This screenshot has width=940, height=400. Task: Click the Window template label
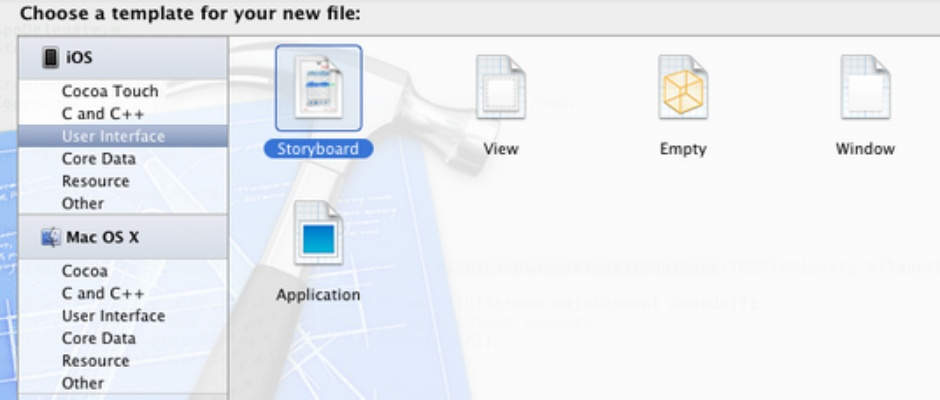click(865, 149)
